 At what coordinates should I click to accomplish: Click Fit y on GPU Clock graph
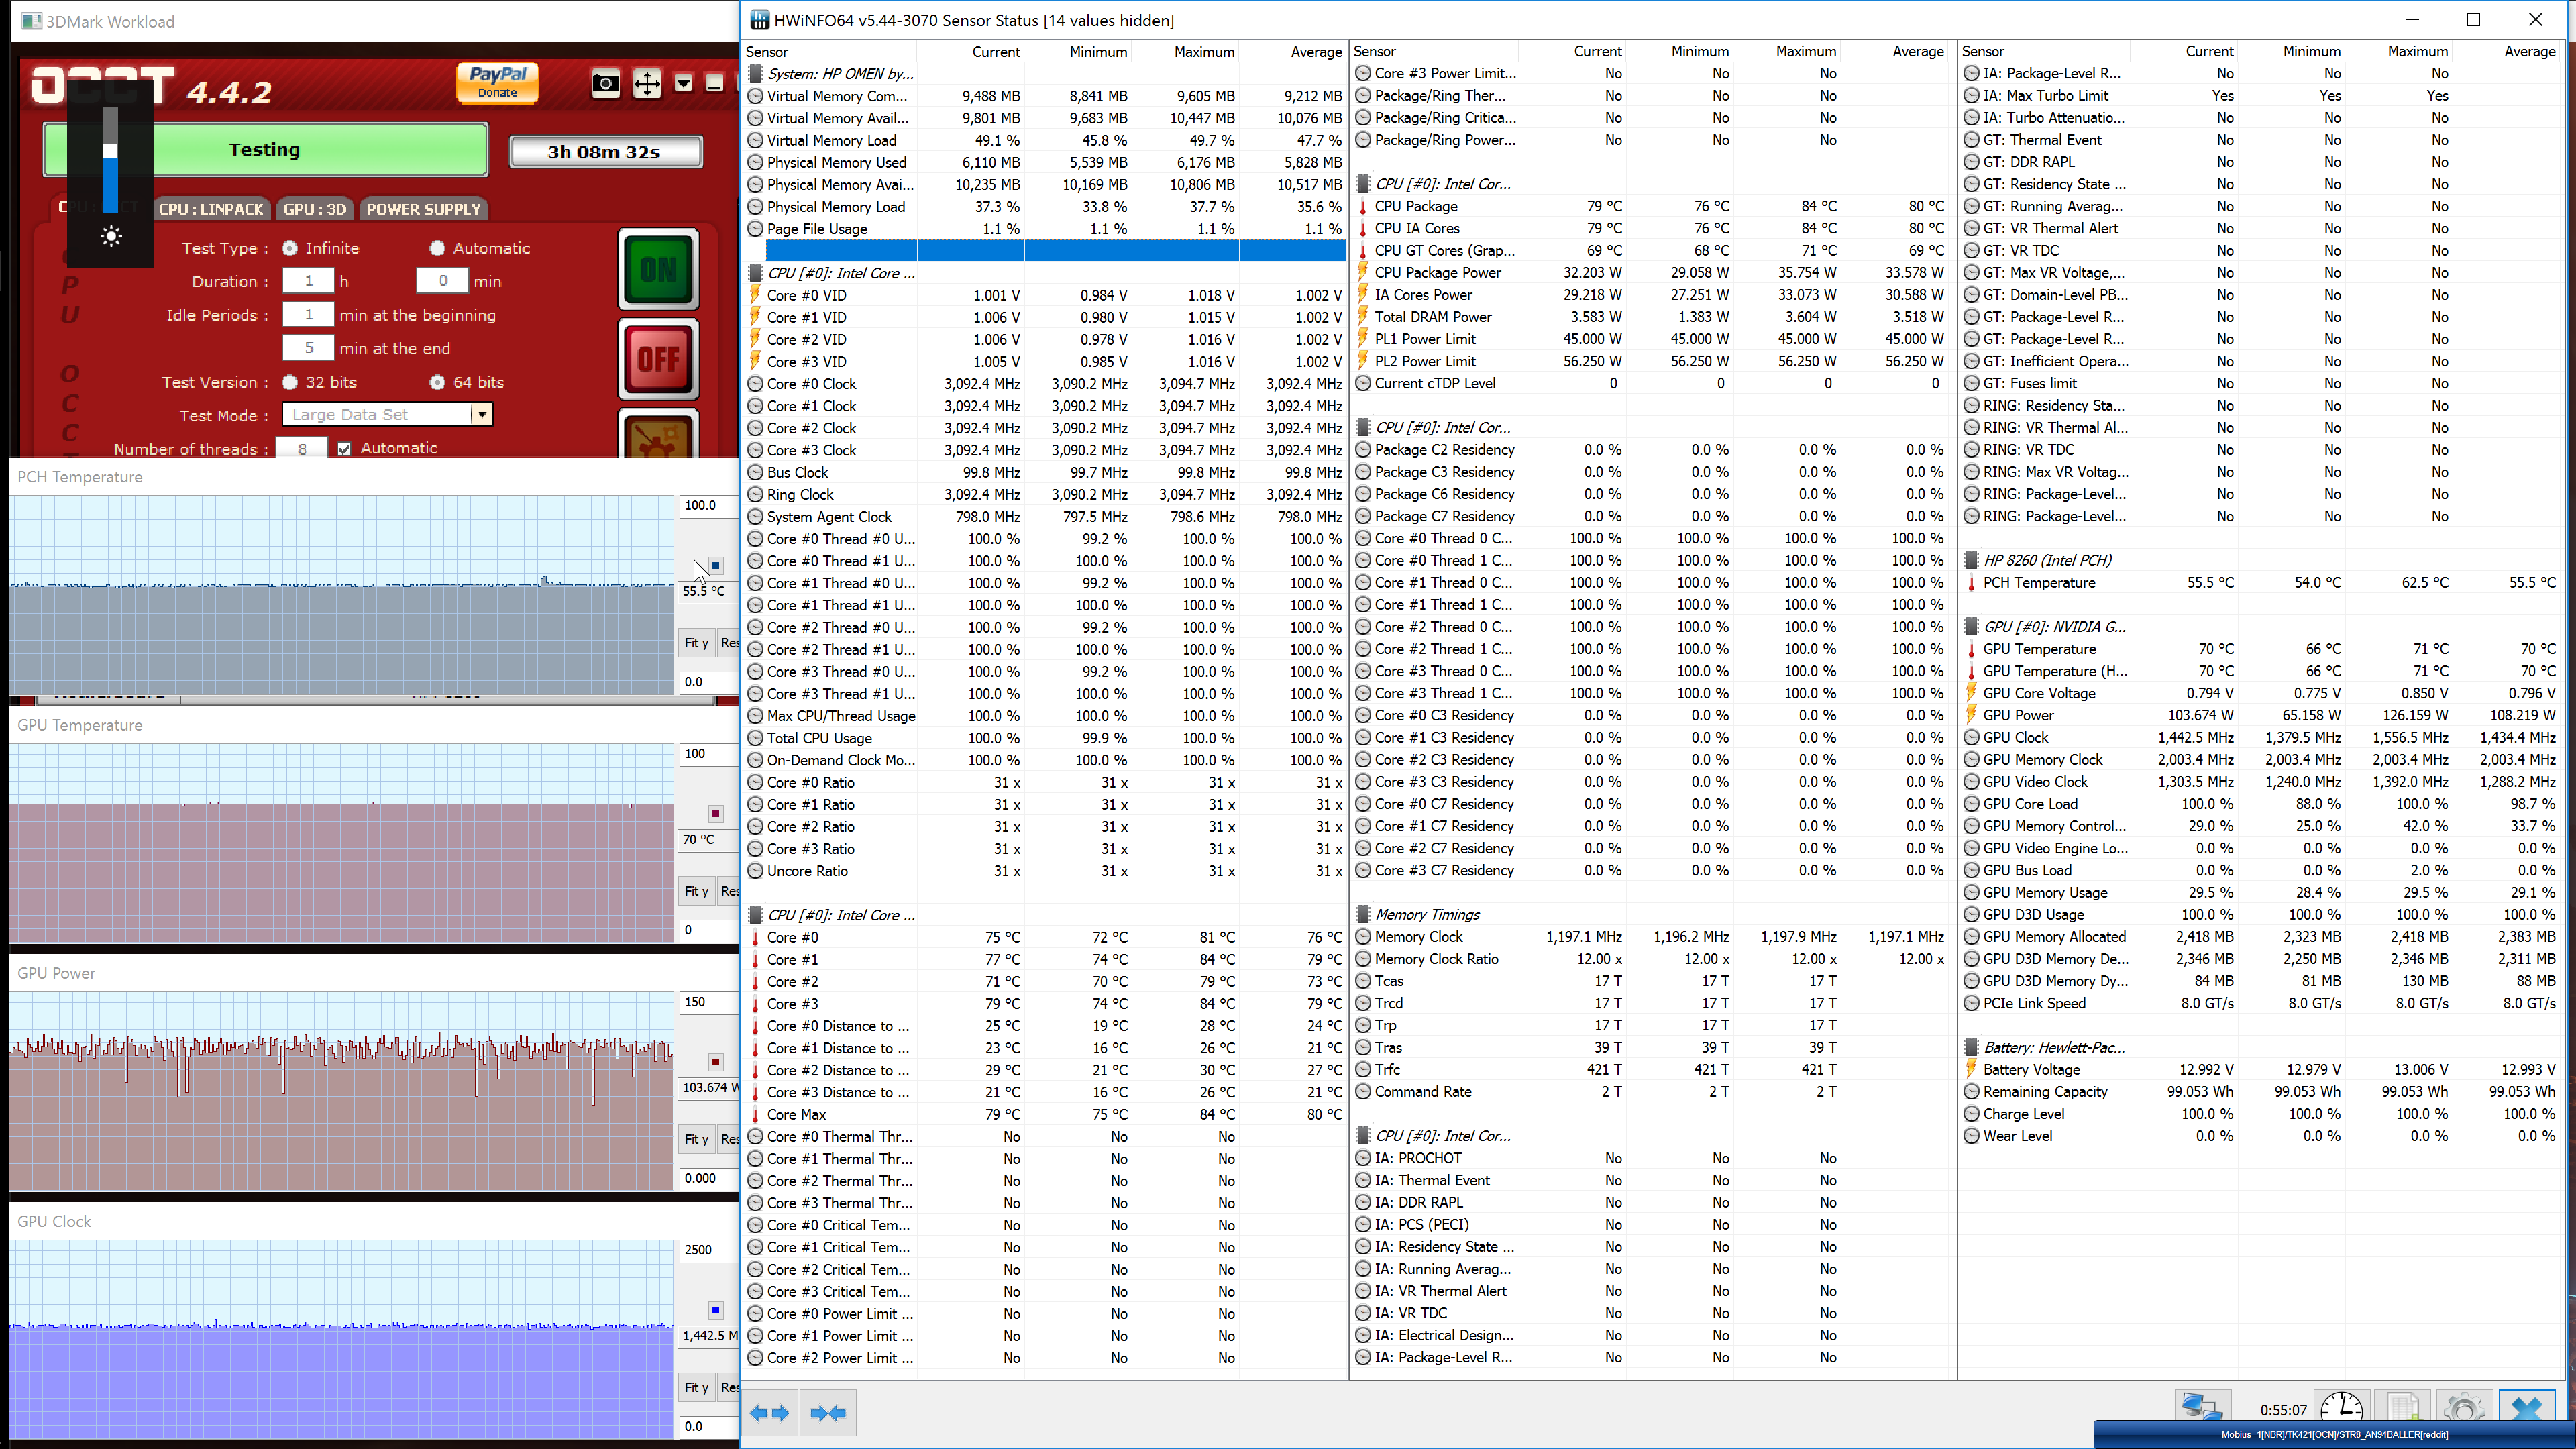696,1387
